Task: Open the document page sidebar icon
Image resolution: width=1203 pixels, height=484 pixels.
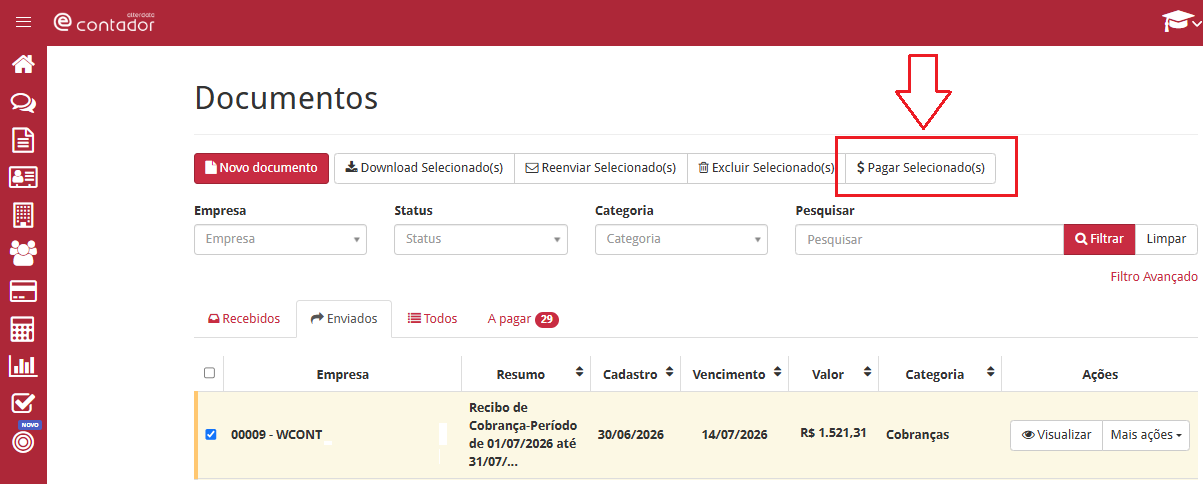Action: pos(23,140)
